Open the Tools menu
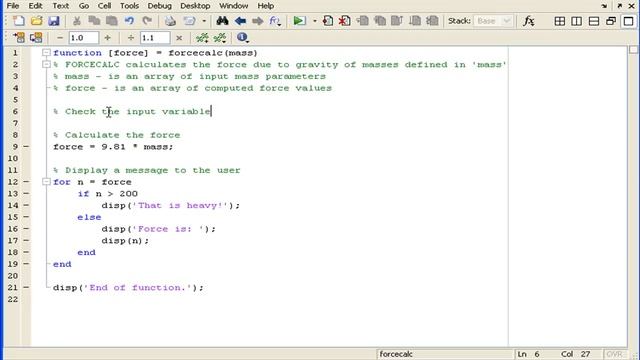Screen dimensions: 640x360 pyautogui.click(x=129, y=6)
